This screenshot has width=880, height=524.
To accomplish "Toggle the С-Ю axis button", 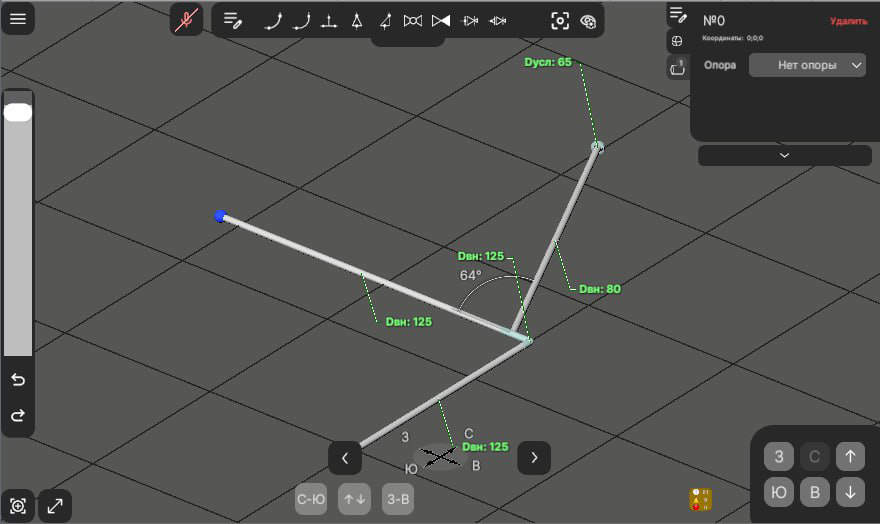I will 311,498.
